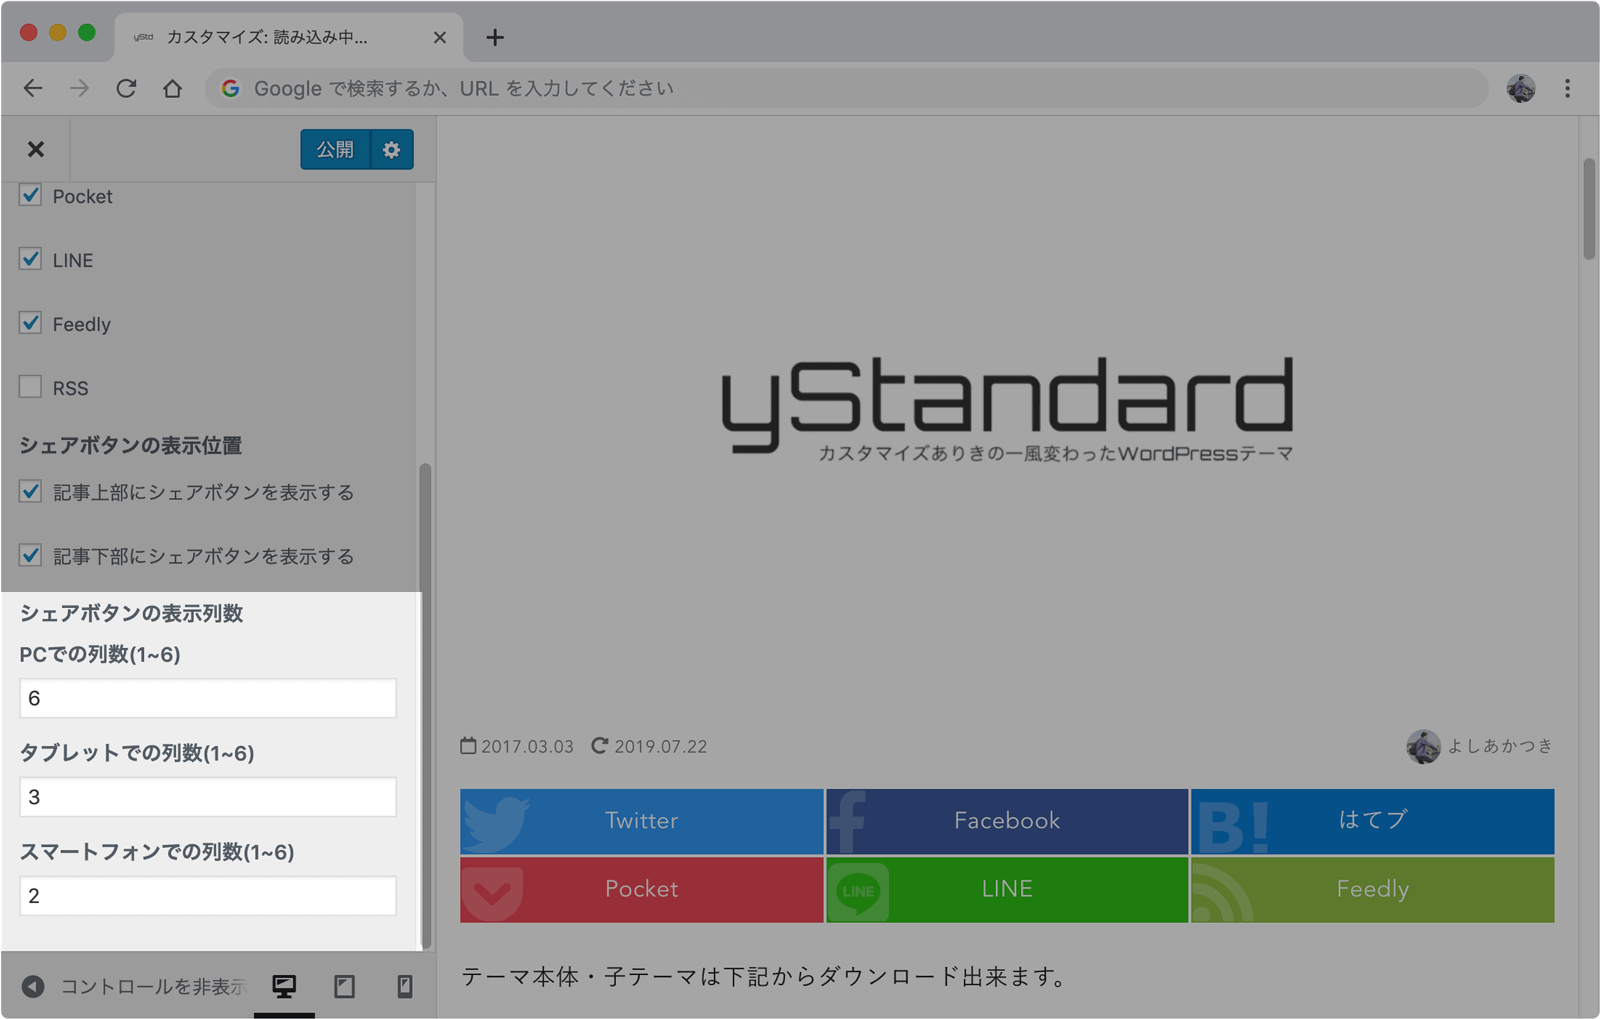Click コントロールを非表示 collapse arrow icon
Screen dimensions: 1600x1019
[33, 986]
